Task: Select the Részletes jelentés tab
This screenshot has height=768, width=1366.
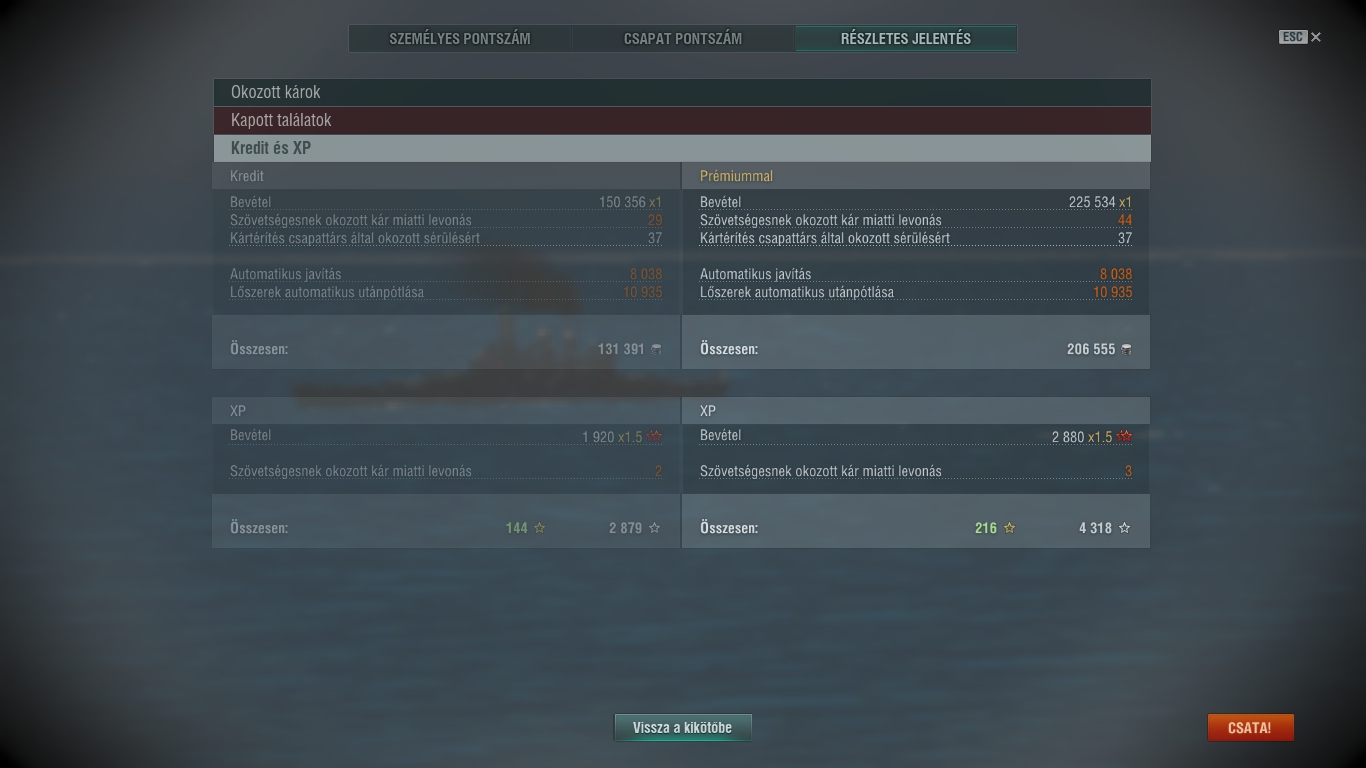Action: tap(906, 39)
